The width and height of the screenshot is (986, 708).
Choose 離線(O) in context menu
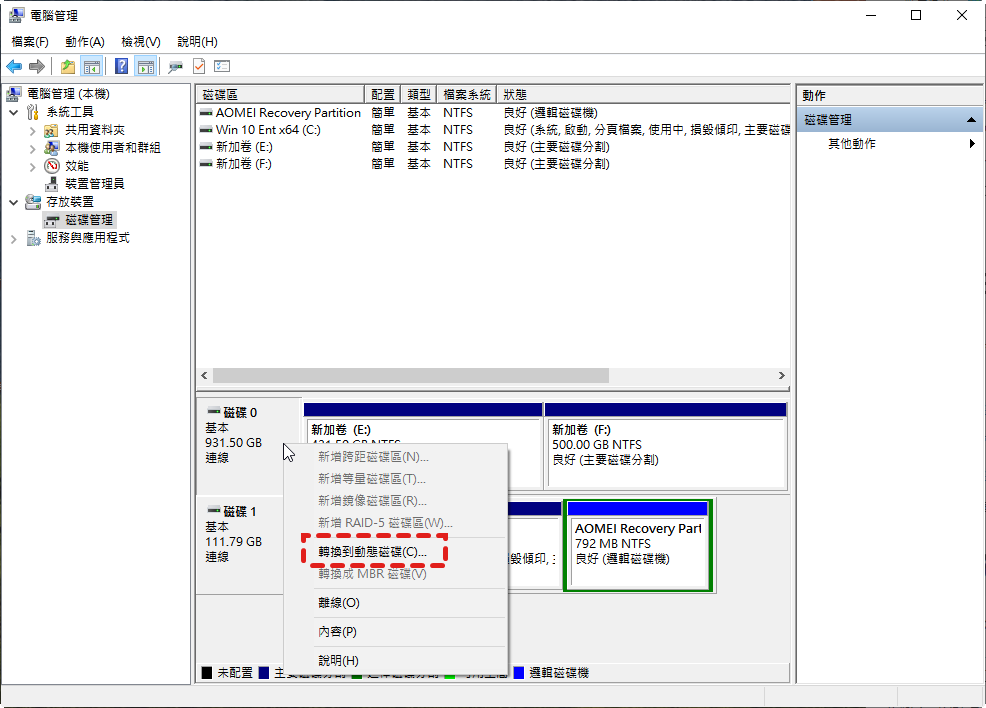[396, 602]
